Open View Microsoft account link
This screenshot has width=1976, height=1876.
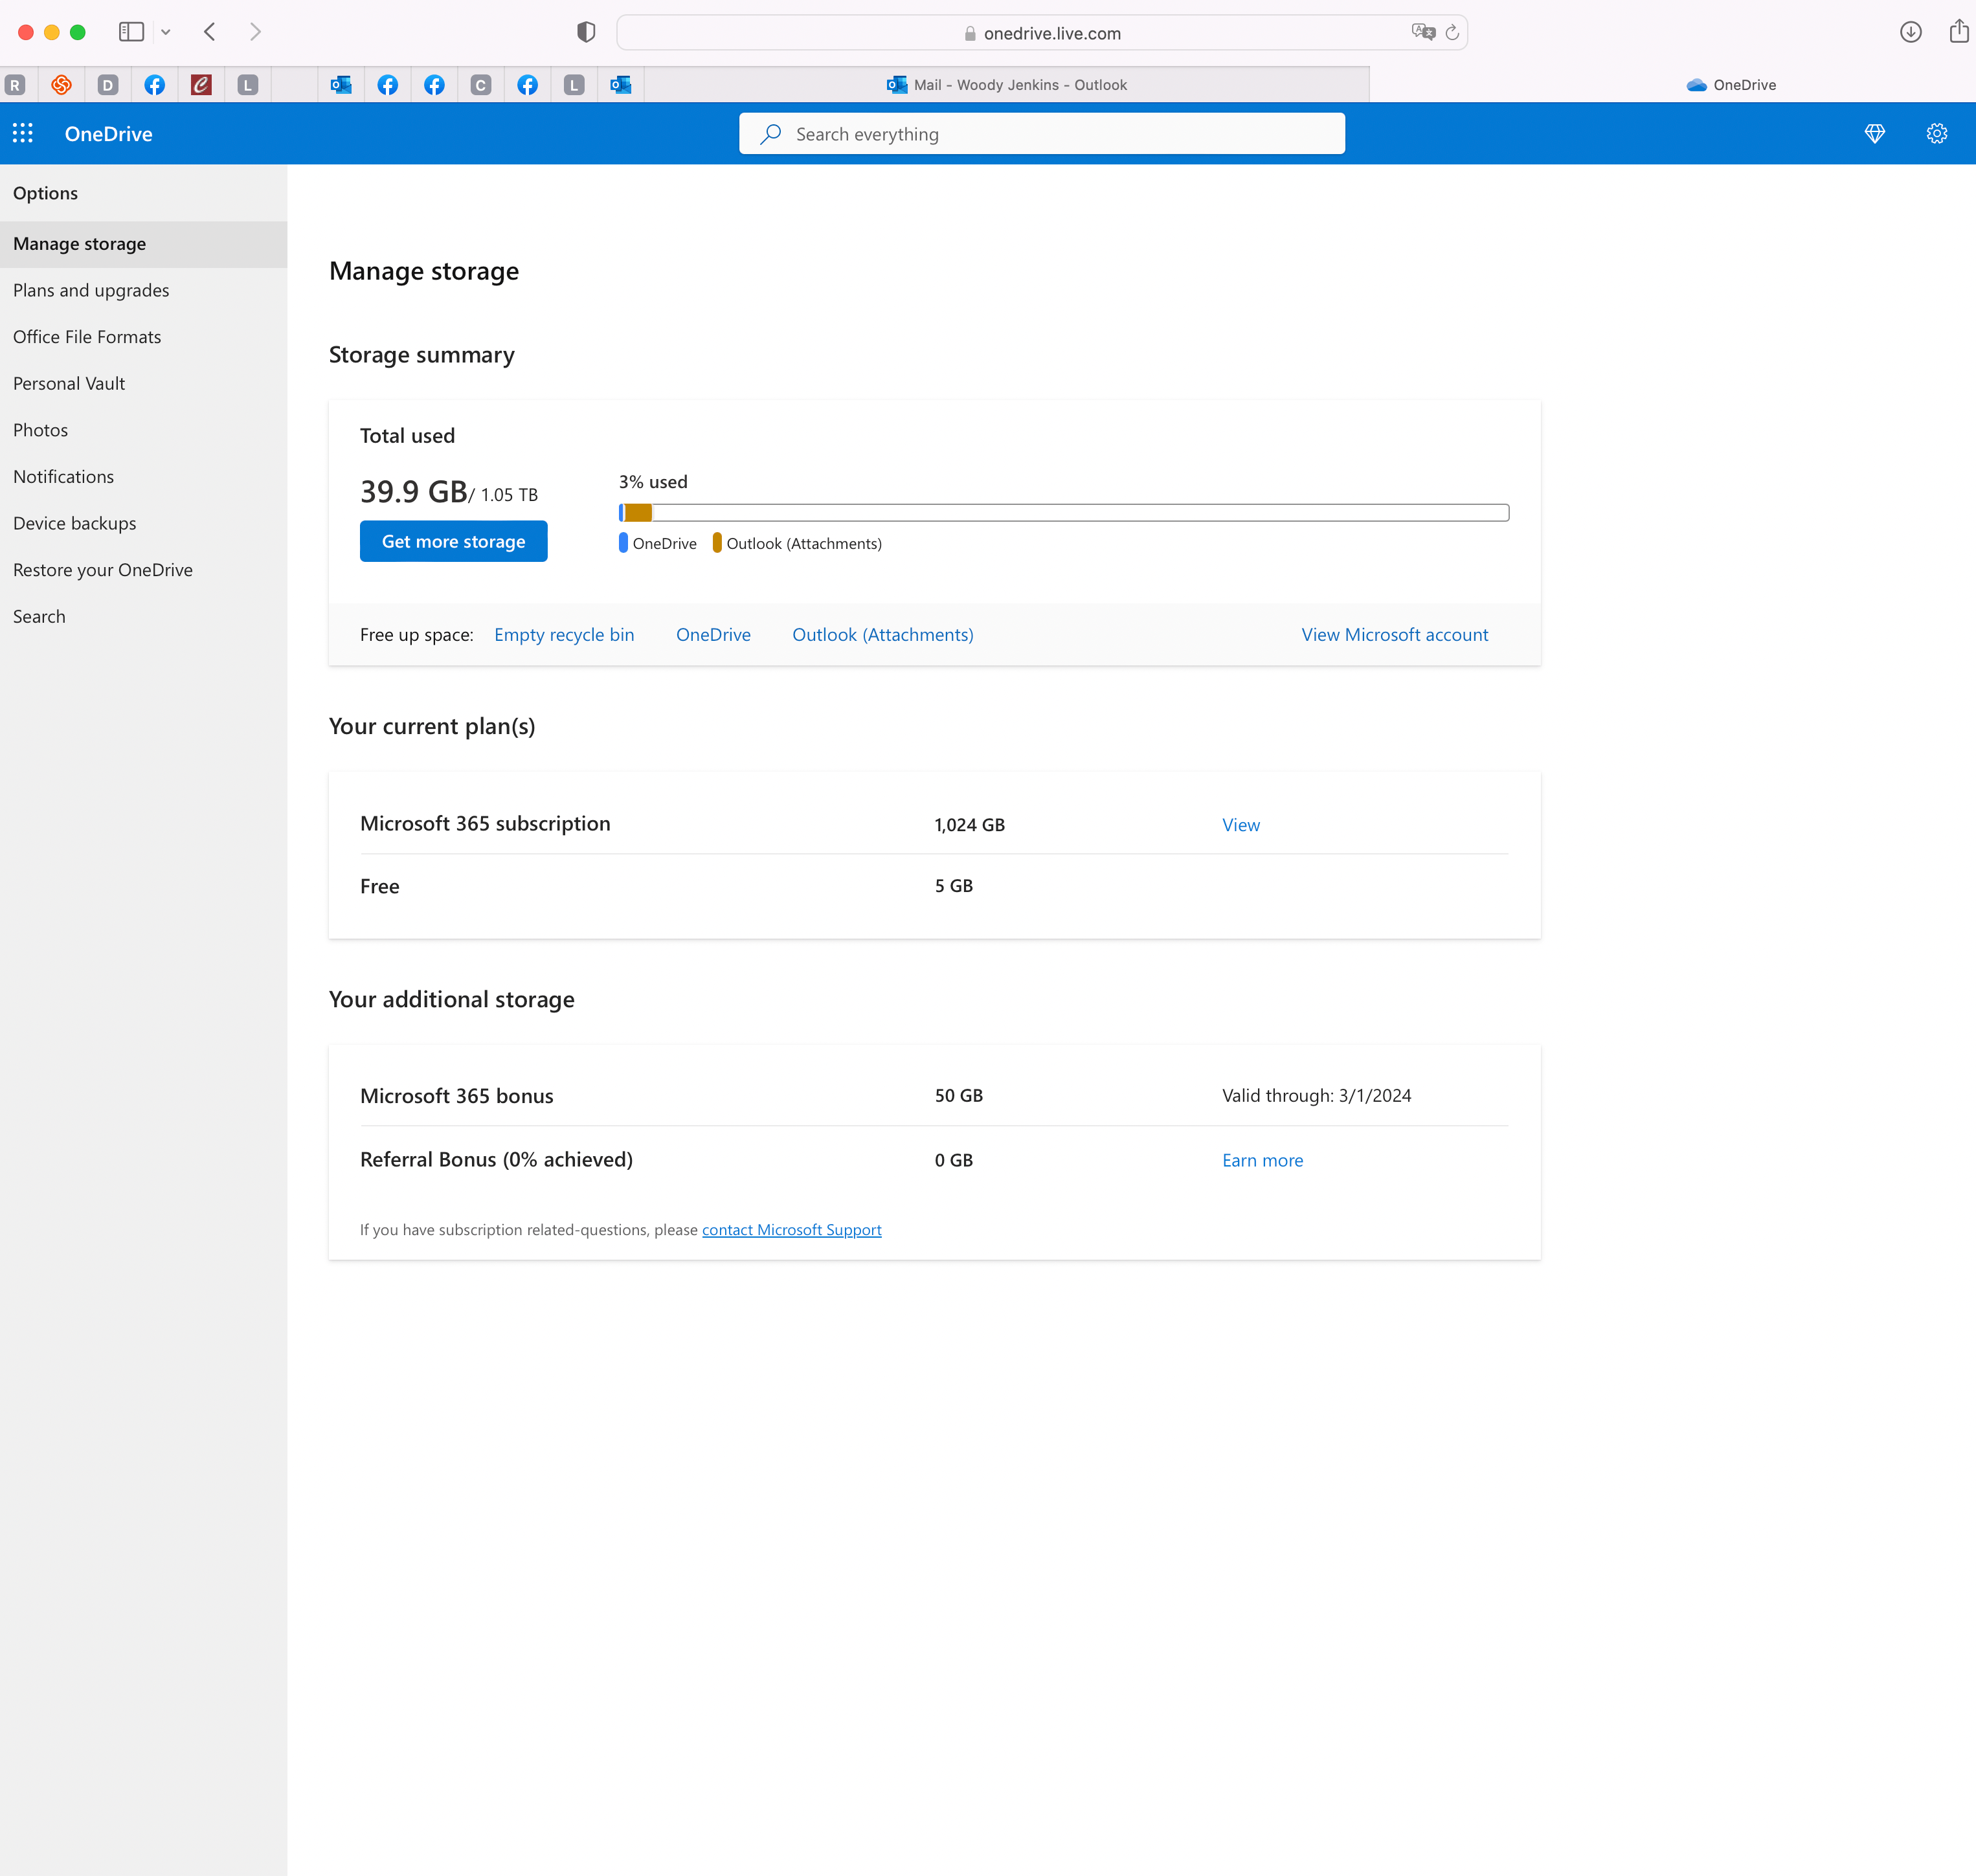[x=1394, y=635]
